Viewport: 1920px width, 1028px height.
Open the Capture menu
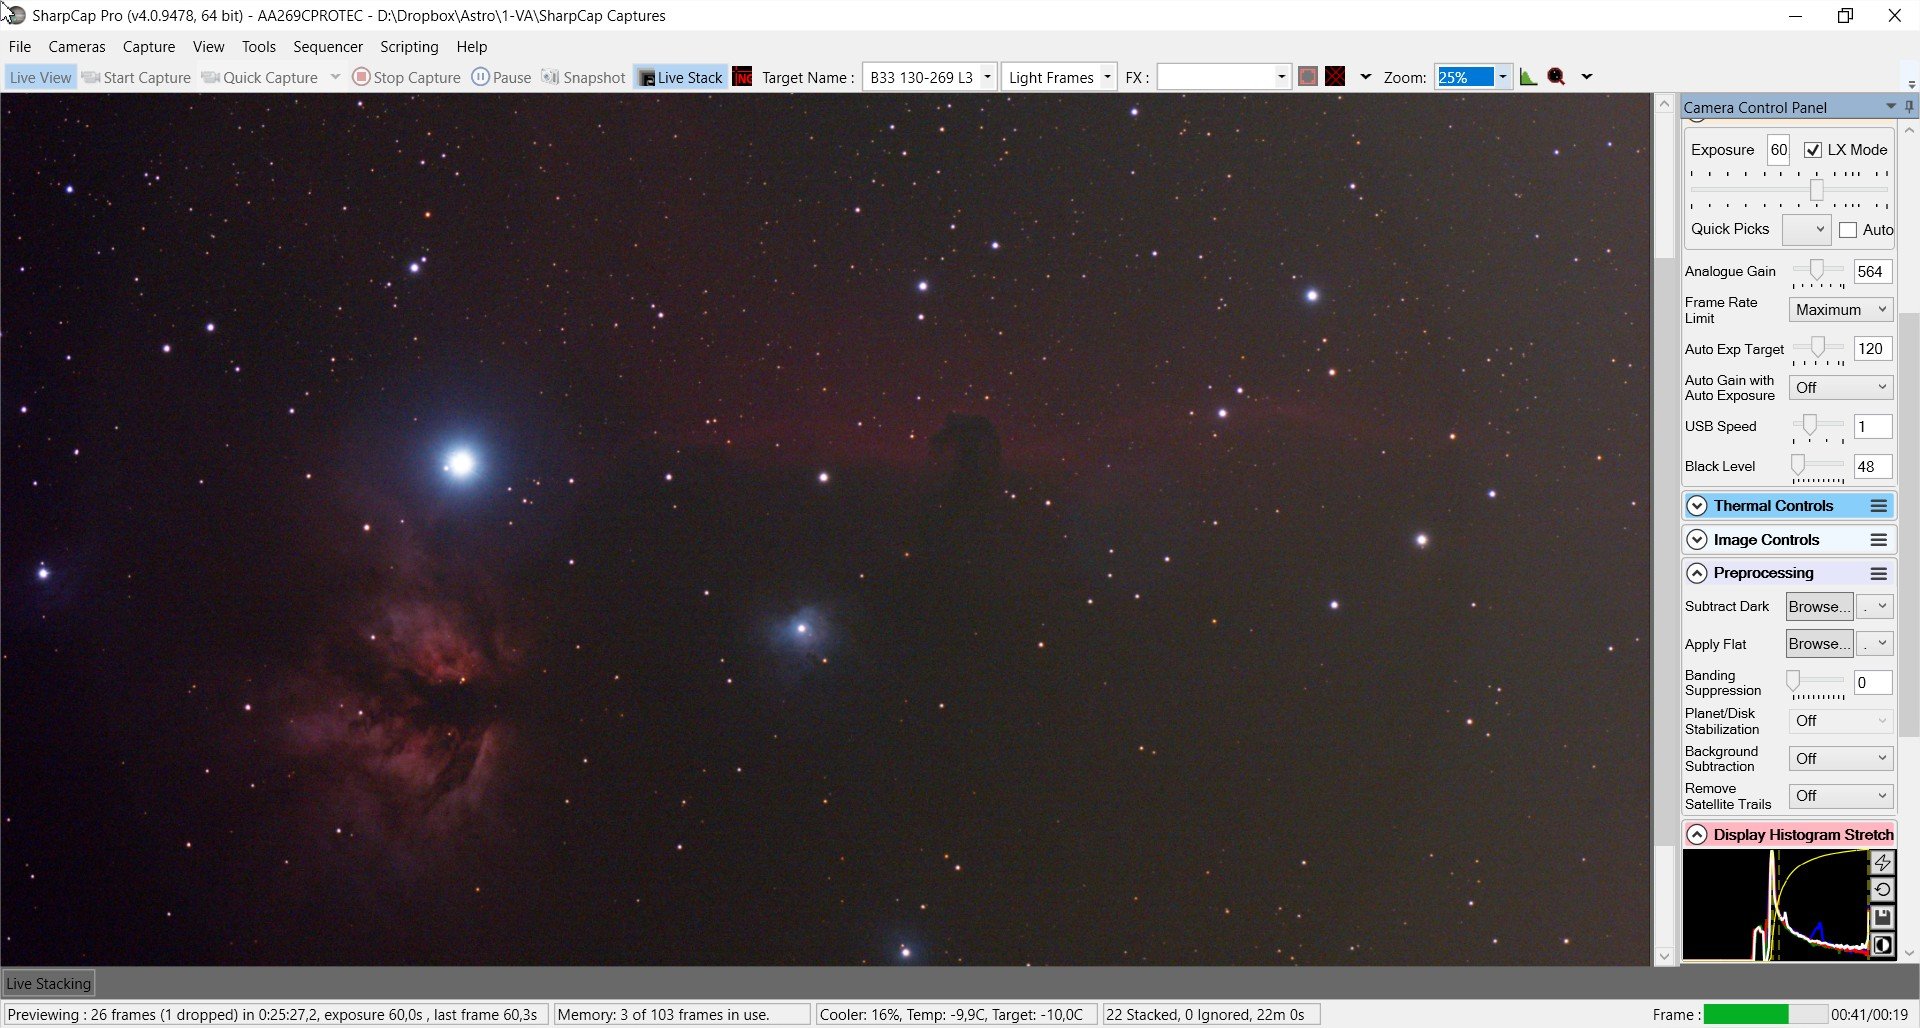pos(149,46)
